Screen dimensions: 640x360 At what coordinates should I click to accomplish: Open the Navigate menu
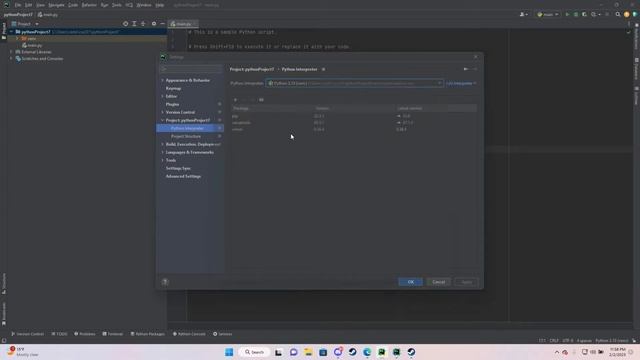tap(56, 5)
